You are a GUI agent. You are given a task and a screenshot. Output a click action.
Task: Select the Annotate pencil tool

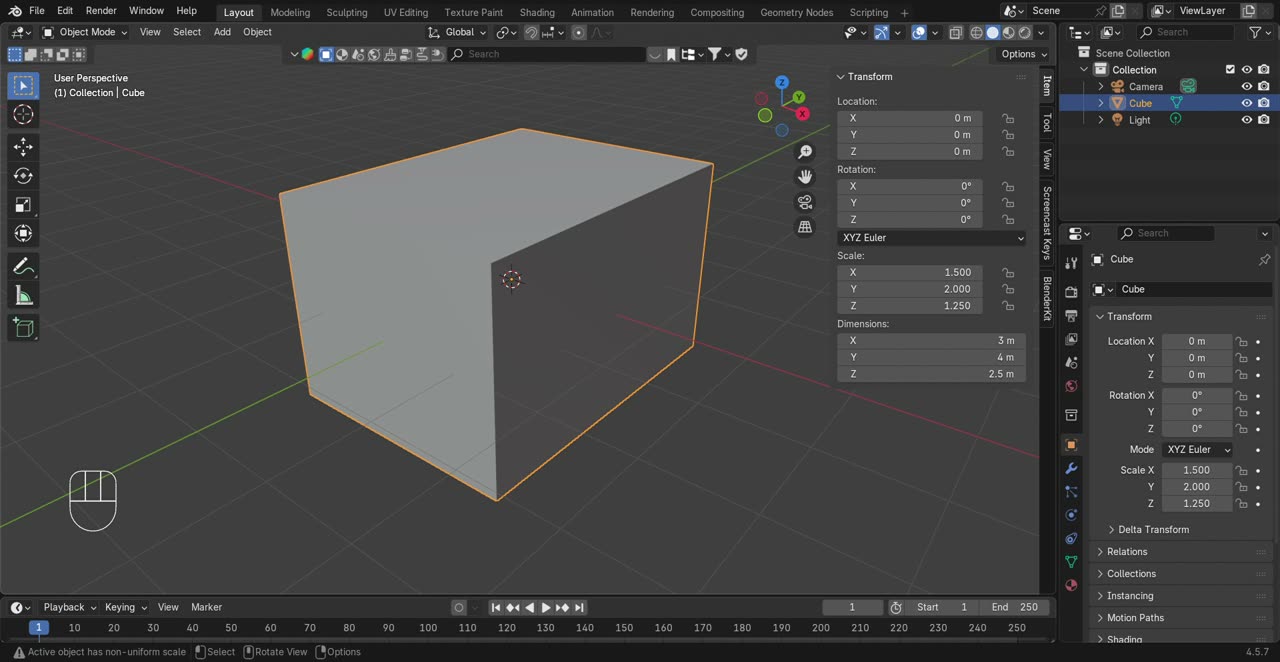(23, 267)
